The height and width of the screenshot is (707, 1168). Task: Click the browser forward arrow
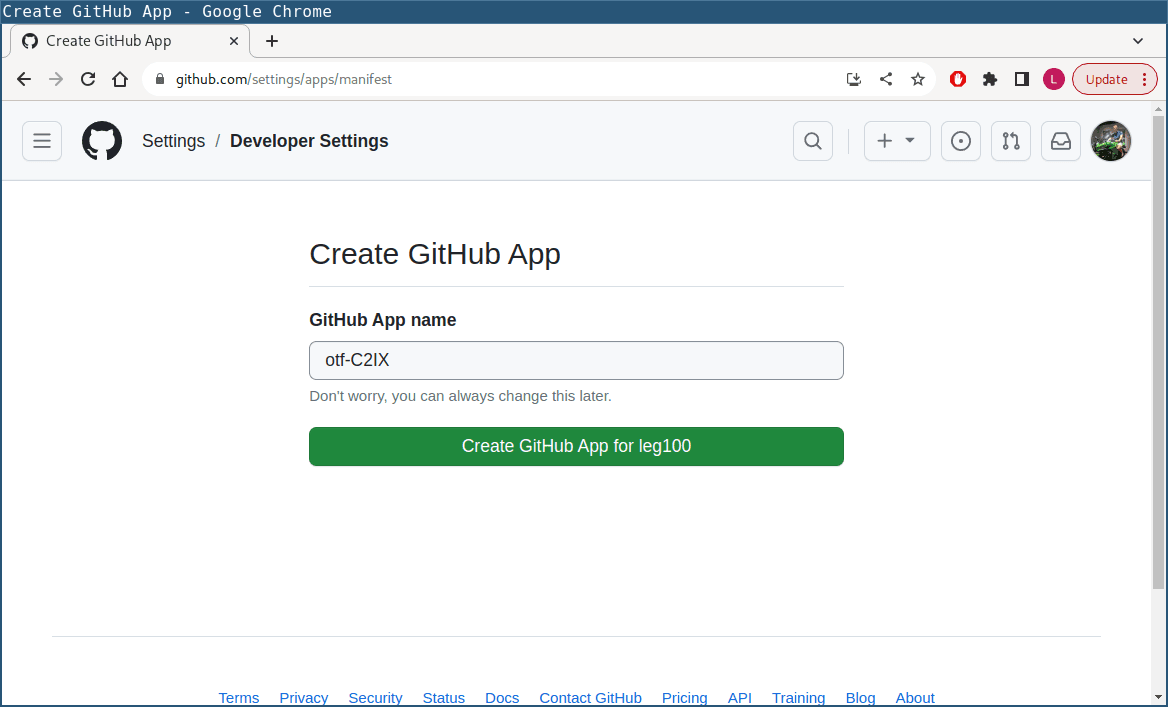pyautogui.click(x=56, y=79)
